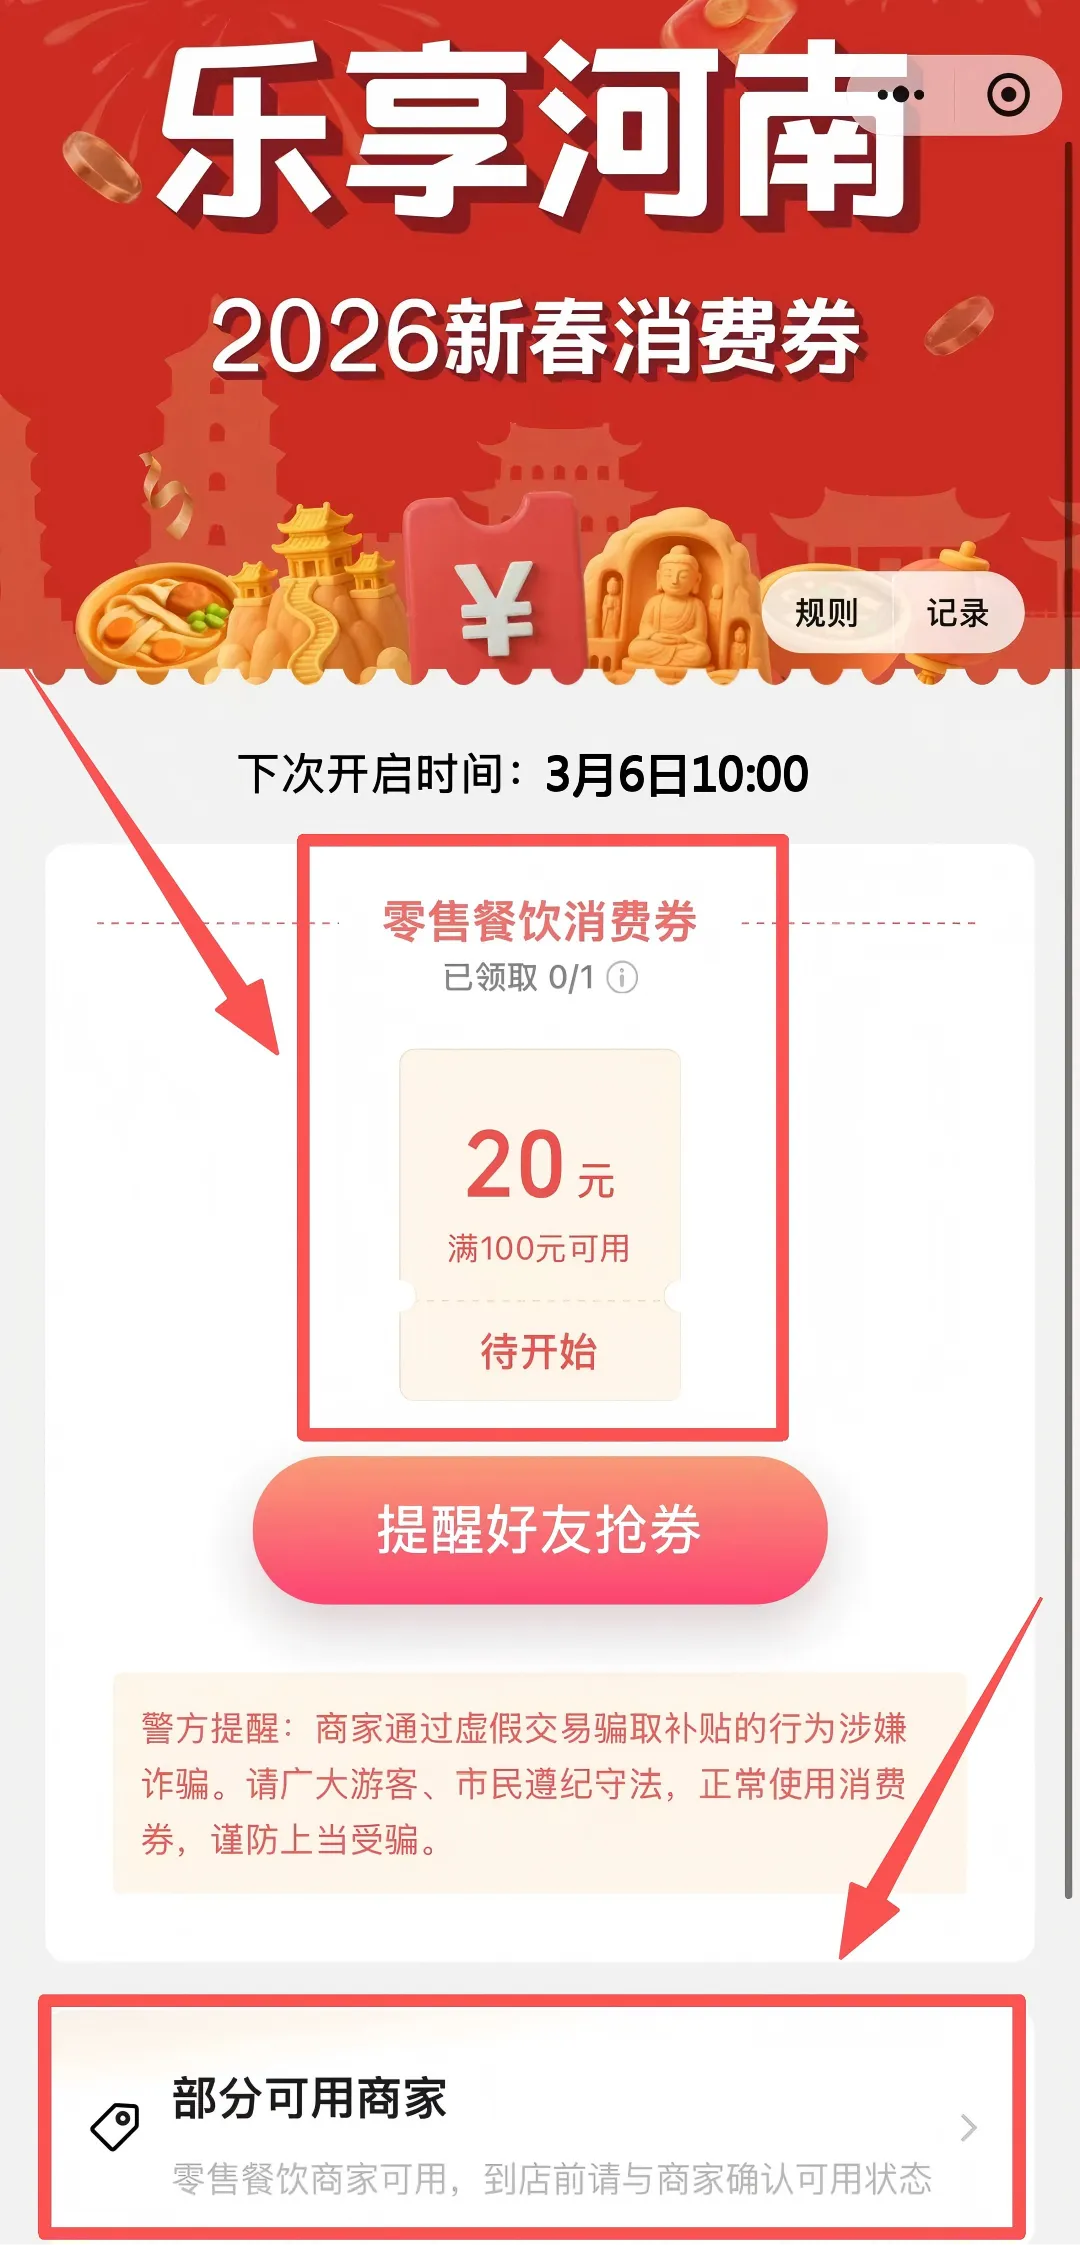Click the 零售餐饮消费券 section title
The image size is (1080, 2245).
point(540,921)
